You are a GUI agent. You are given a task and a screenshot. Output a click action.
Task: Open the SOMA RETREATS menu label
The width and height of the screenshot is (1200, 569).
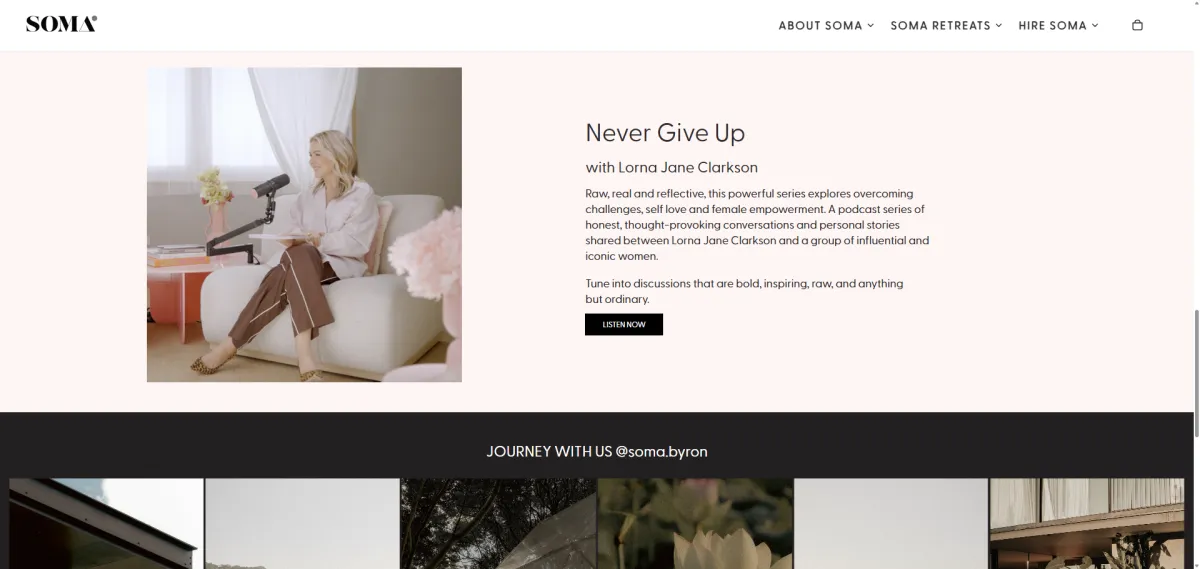[x=940, y=25]
